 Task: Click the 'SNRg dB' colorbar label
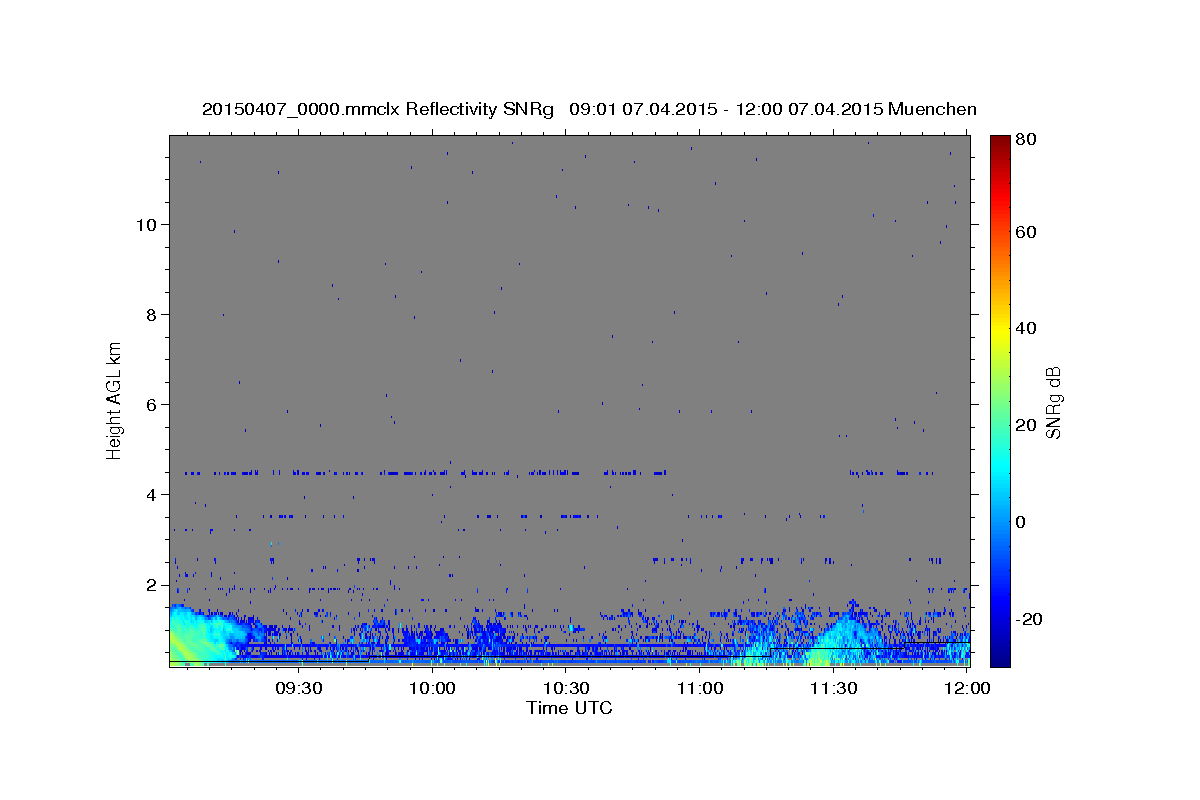click(x=1052, y=402)
